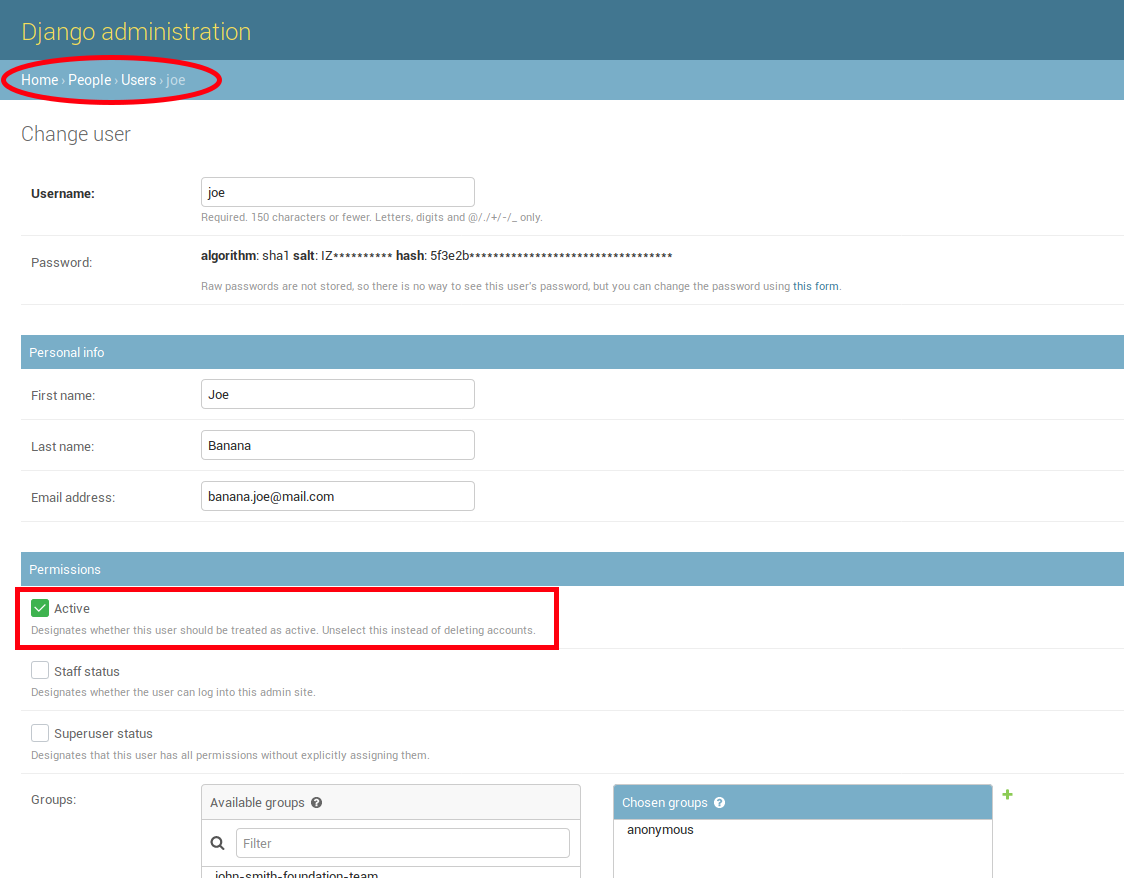Click the green plus add-group icon
The image size is (1124, 878).
(x=1007, y=794)
